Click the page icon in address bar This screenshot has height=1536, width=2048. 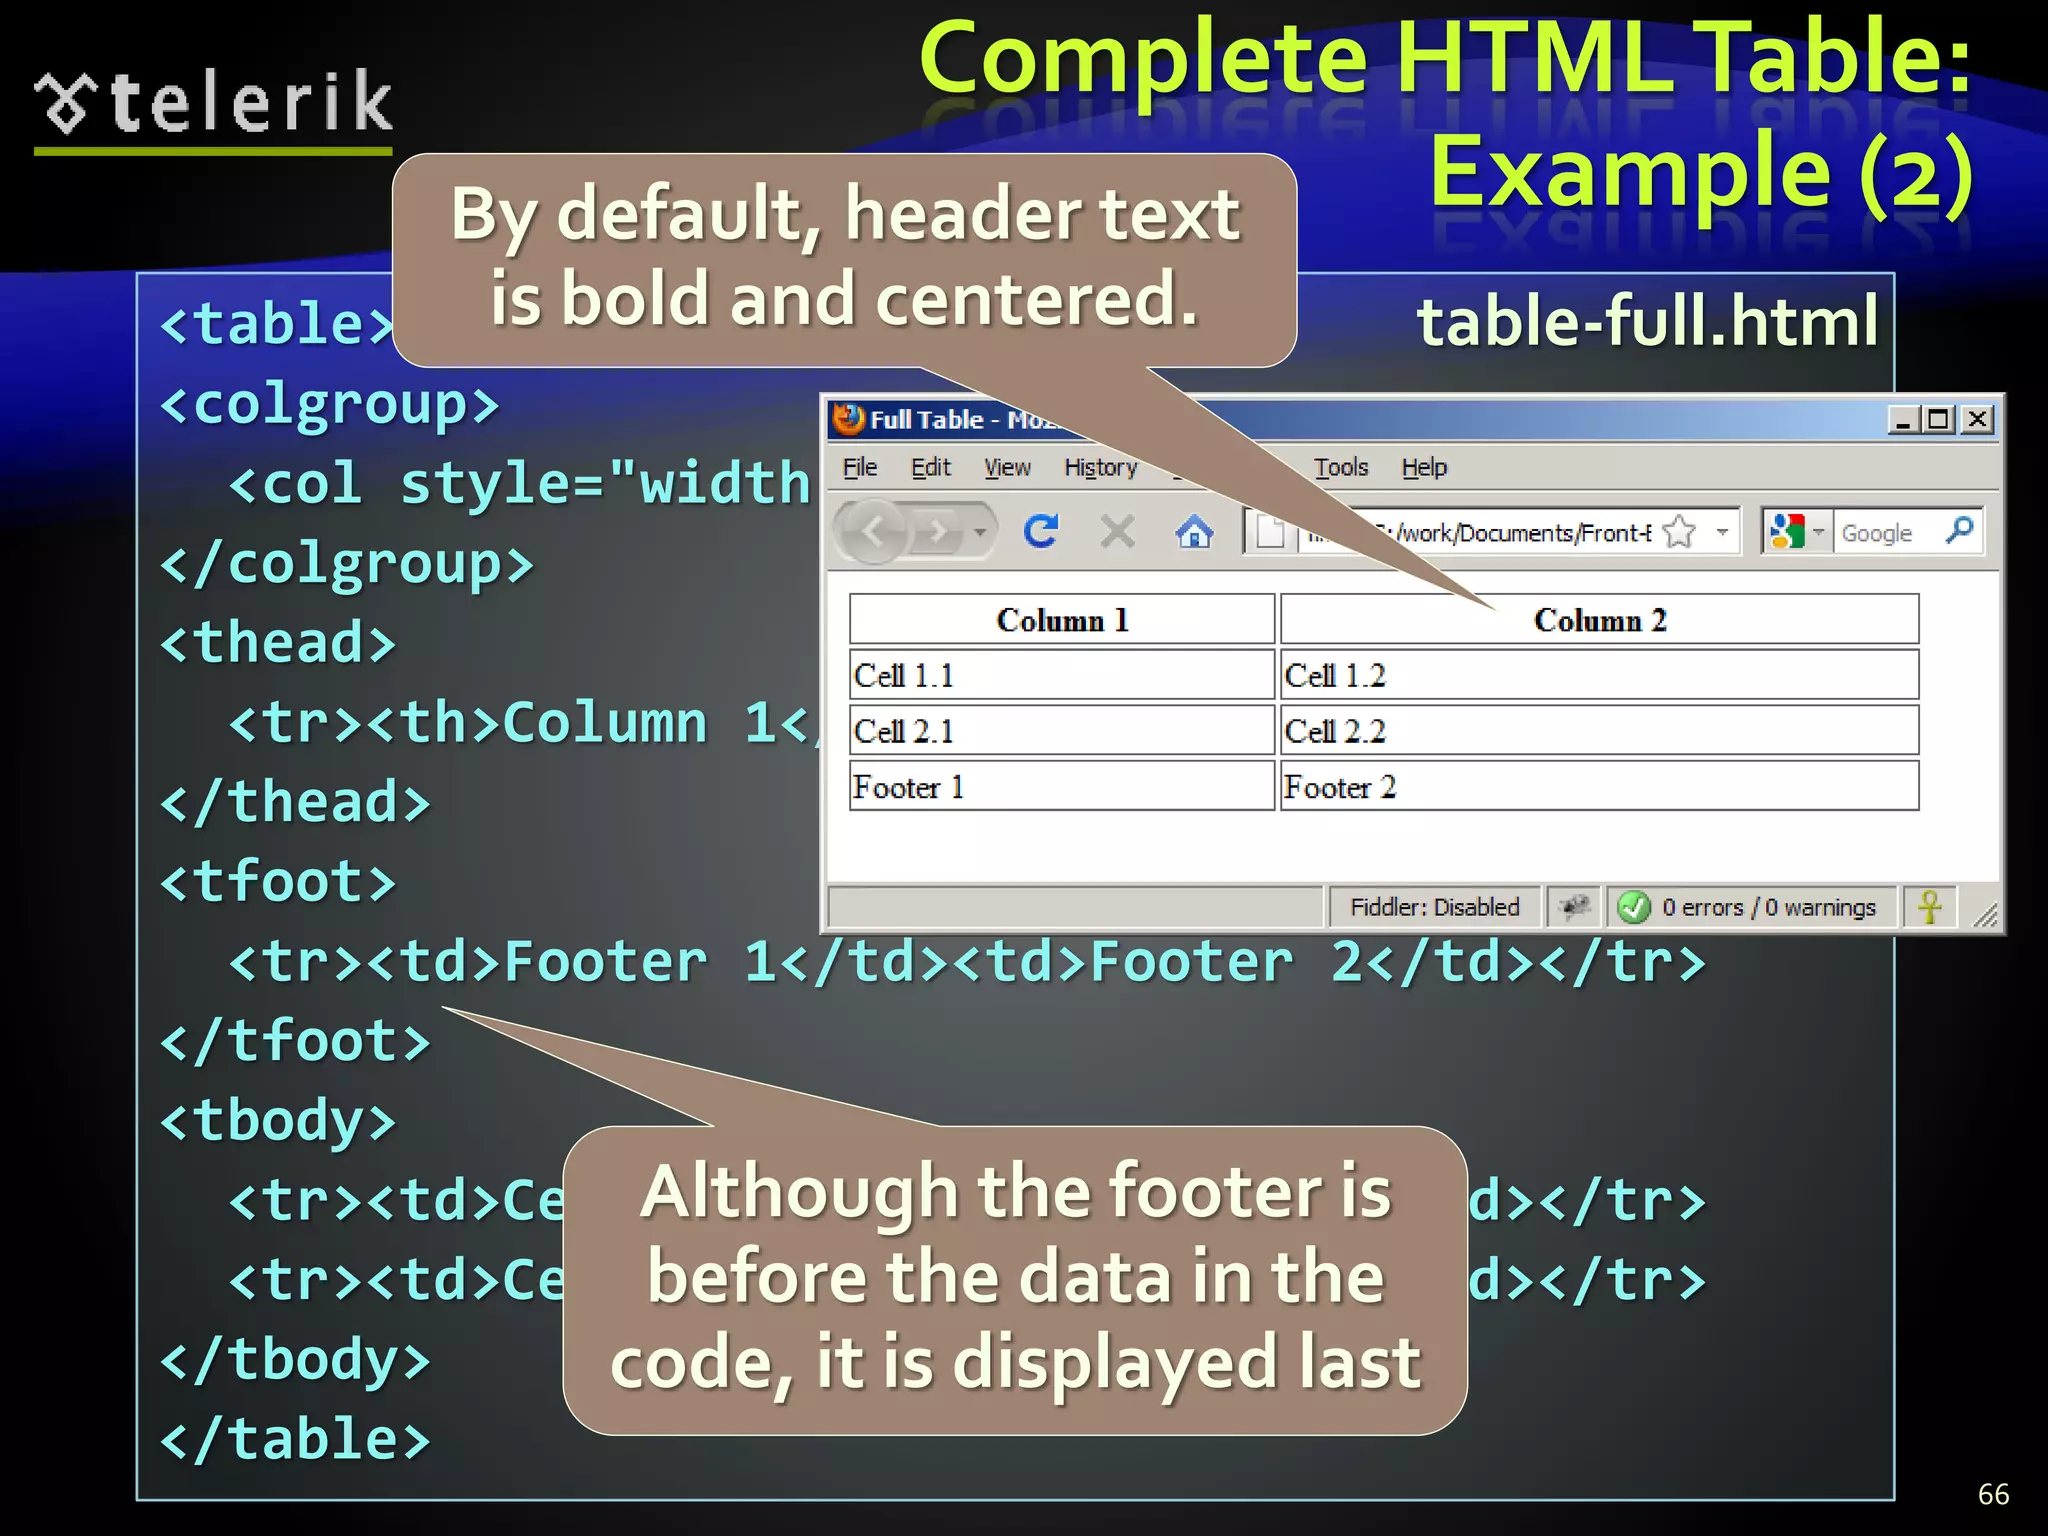(1270, 532)
